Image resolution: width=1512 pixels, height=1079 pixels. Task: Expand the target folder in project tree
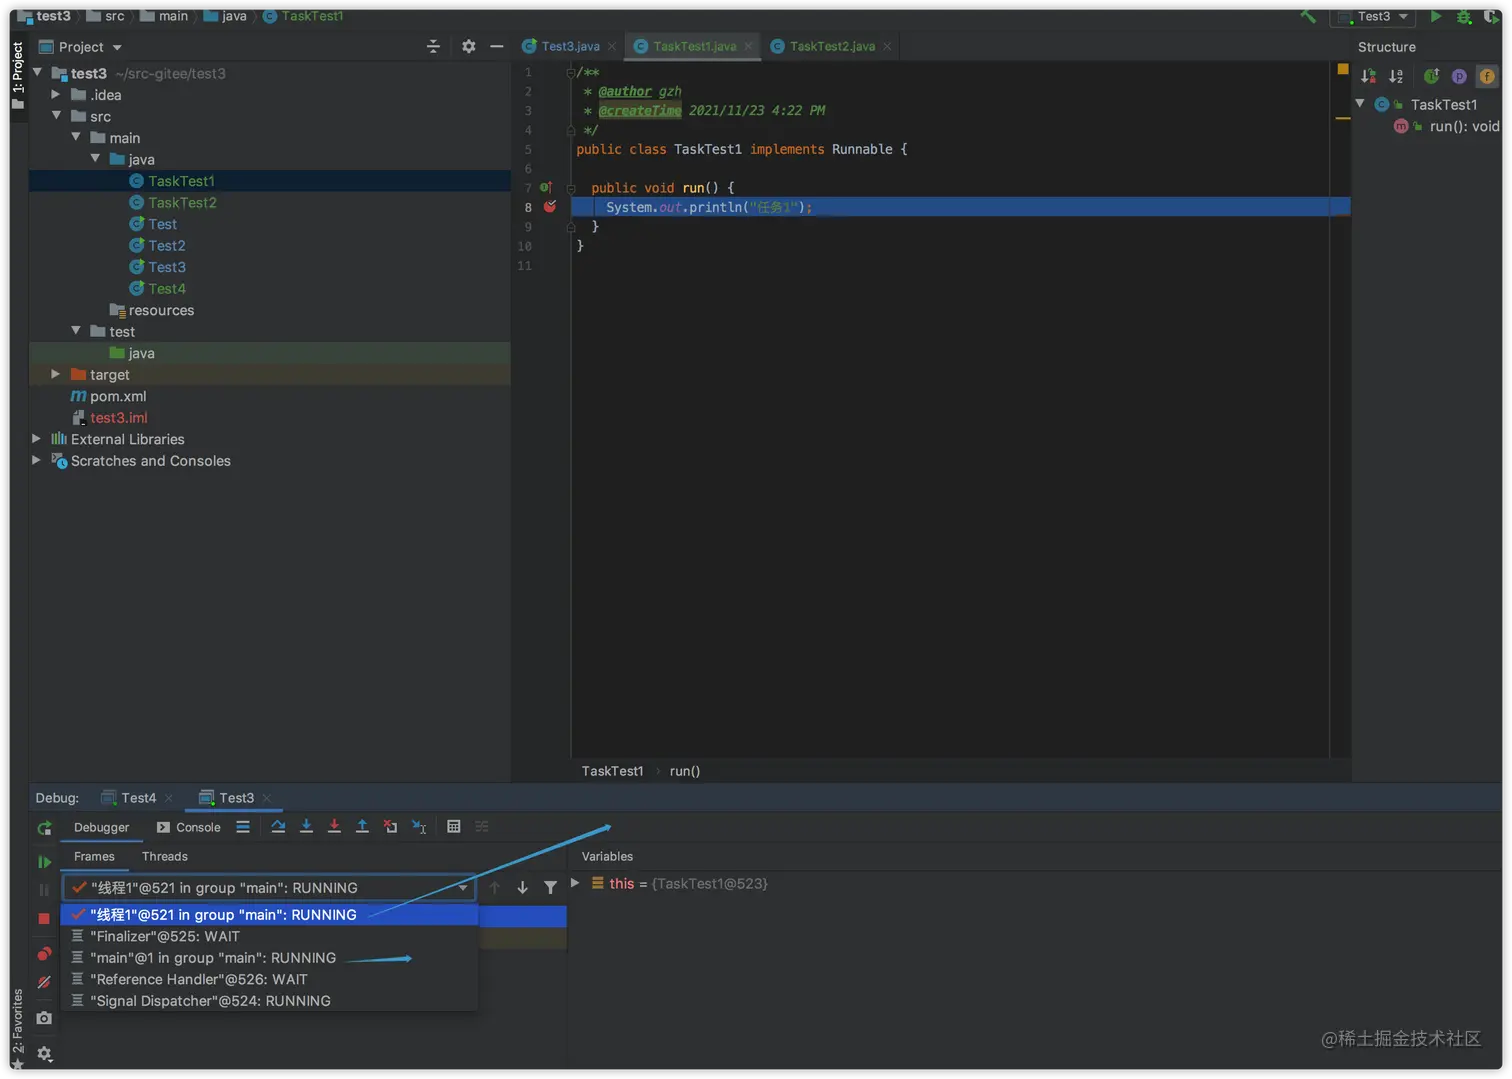point(56,374)
